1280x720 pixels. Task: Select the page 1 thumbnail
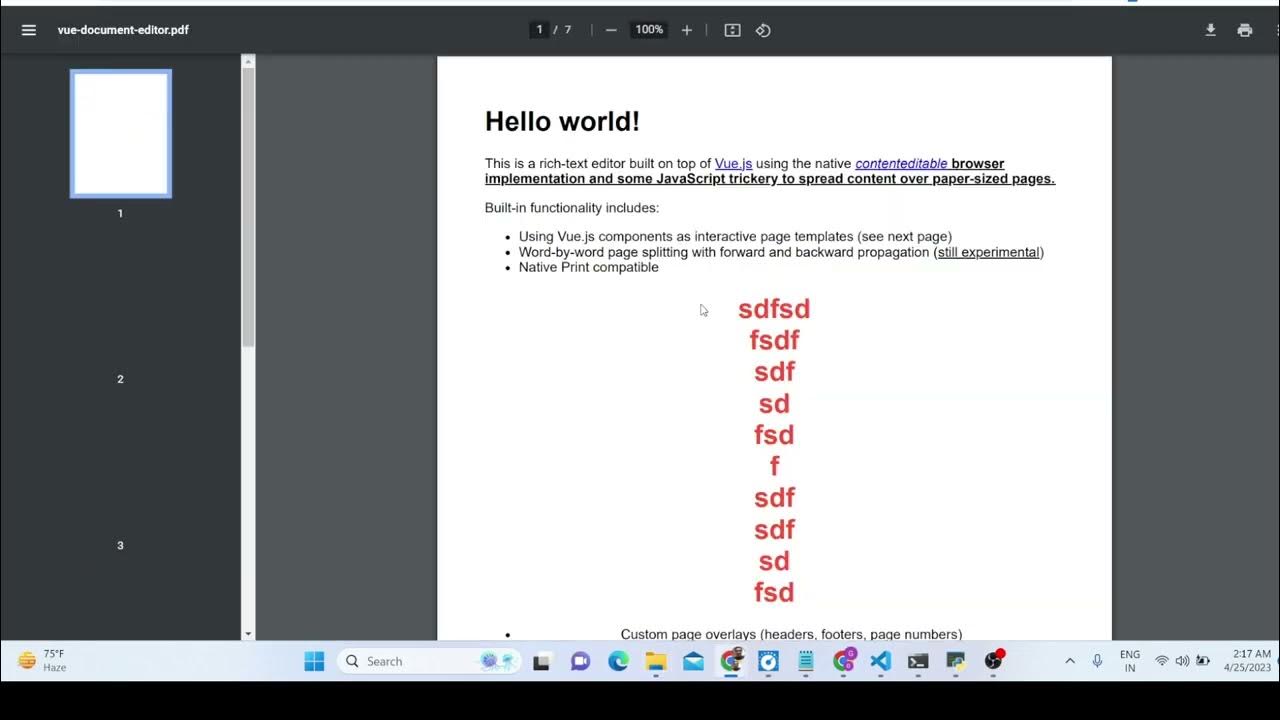pos(121,134)
